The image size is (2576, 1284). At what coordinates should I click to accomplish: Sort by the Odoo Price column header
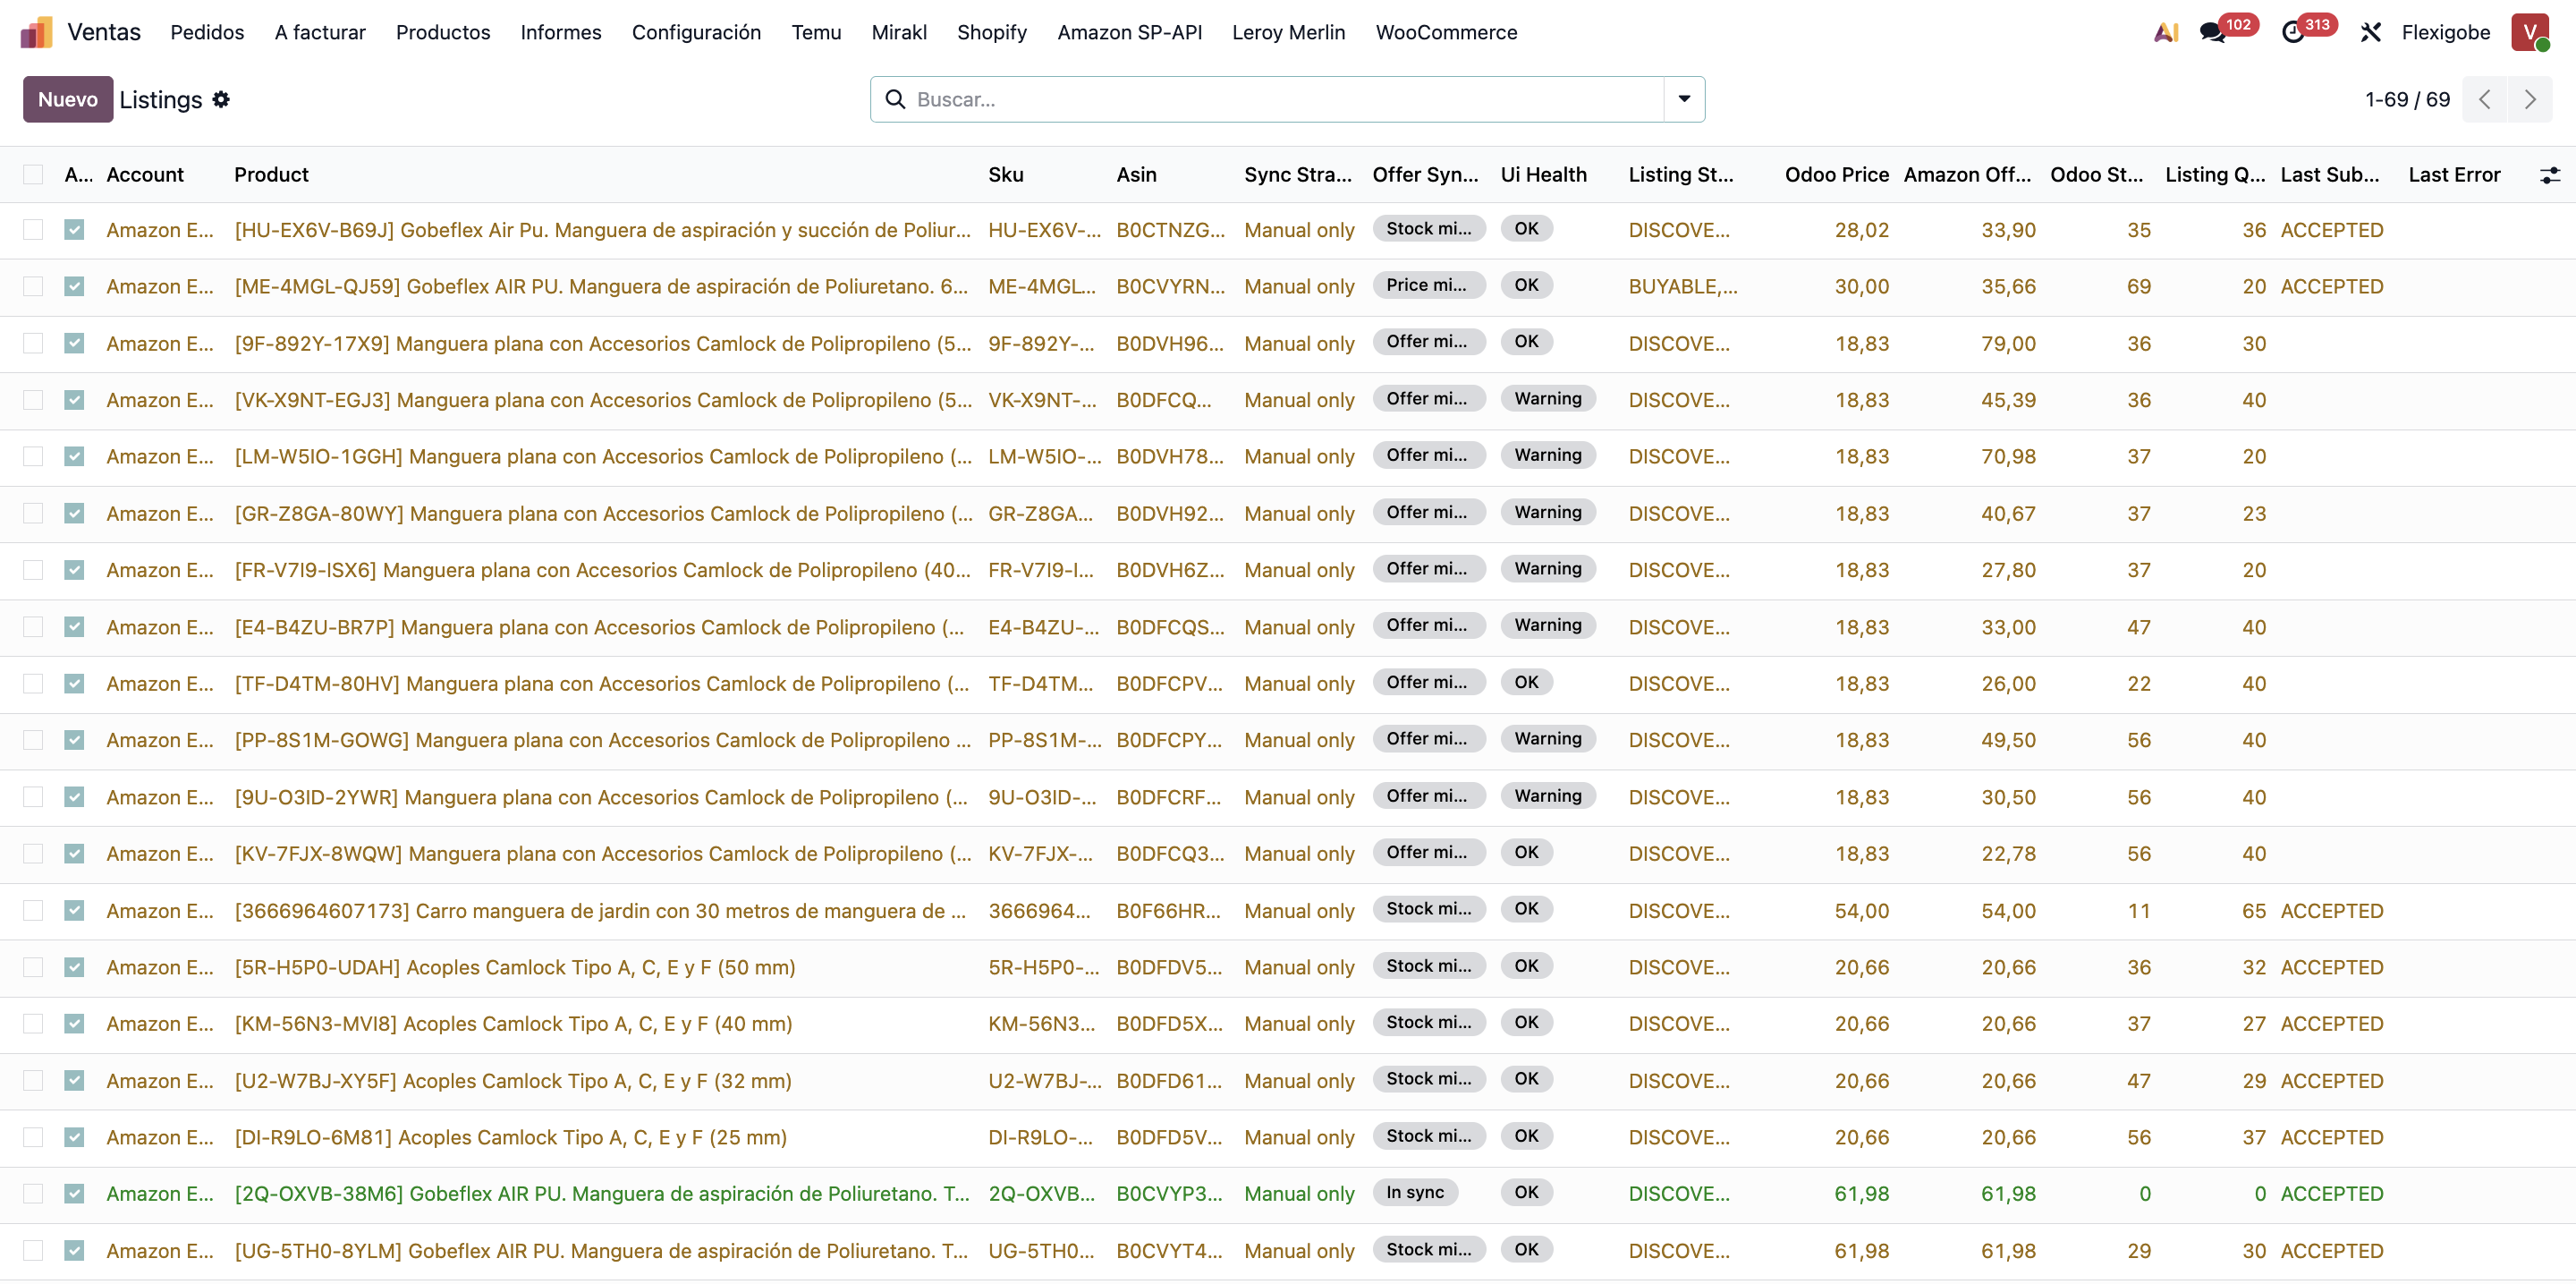1837,175
